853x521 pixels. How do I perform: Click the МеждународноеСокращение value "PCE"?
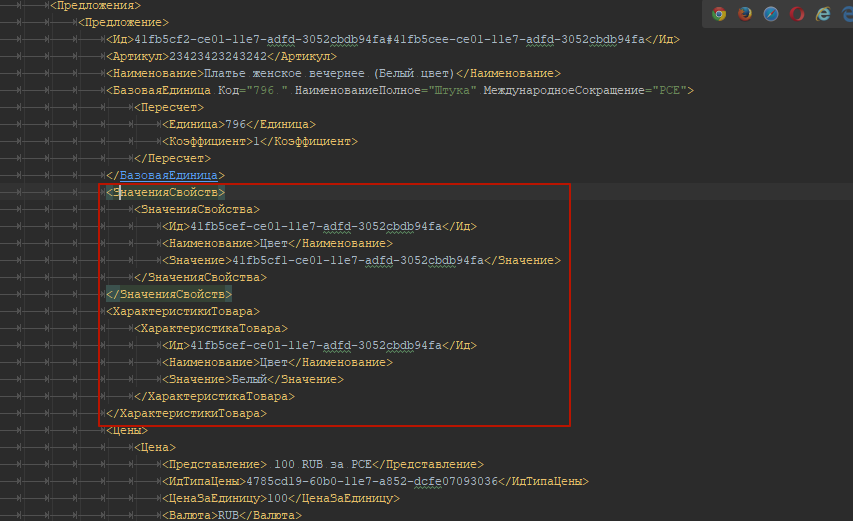(x=669, y=90)
